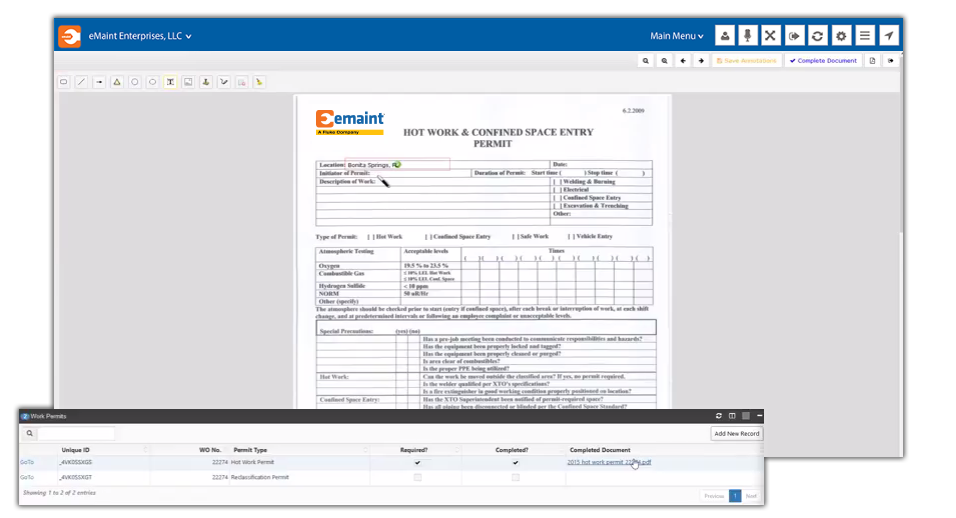Open the hamburger list icon in header
This screenshot has width=956, height=518.
865,36
